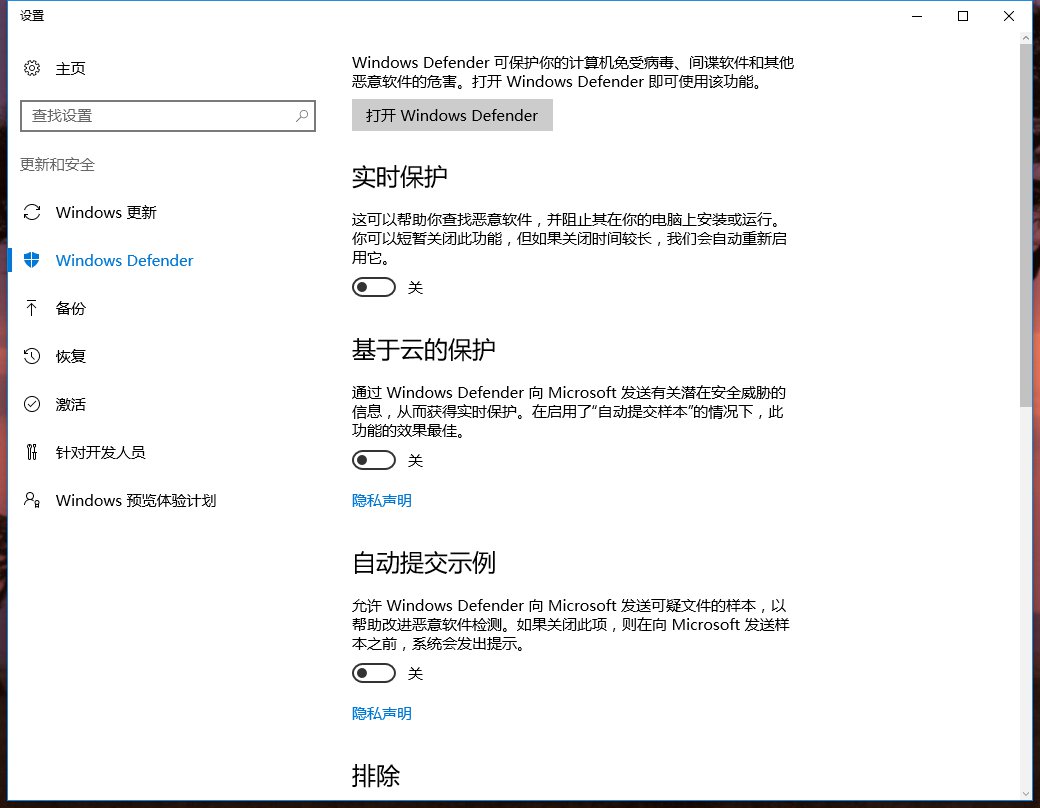Go to 主页 settings page
Image resolution: width=1040 pixels, height=808 pixels.
click(67, 68)
